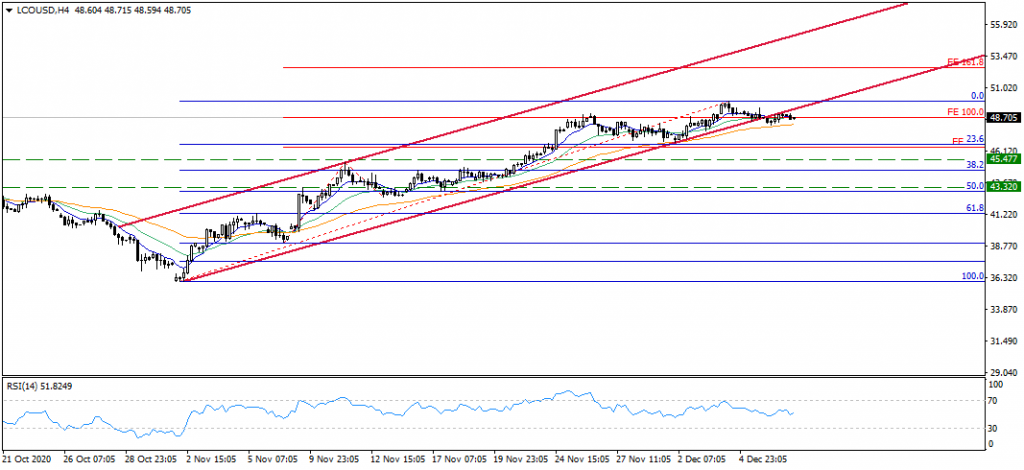Click the Fibonacci 0.0 level label
Image resolution: width=1024 pixels, height=470 pixels.
click(979, 96)
